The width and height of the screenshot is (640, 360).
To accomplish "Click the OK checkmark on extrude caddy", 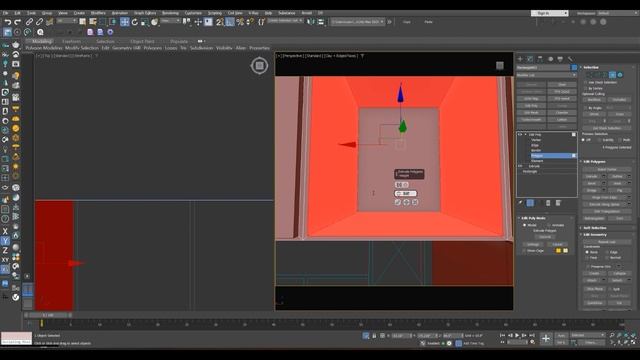I will coord(398,202).
